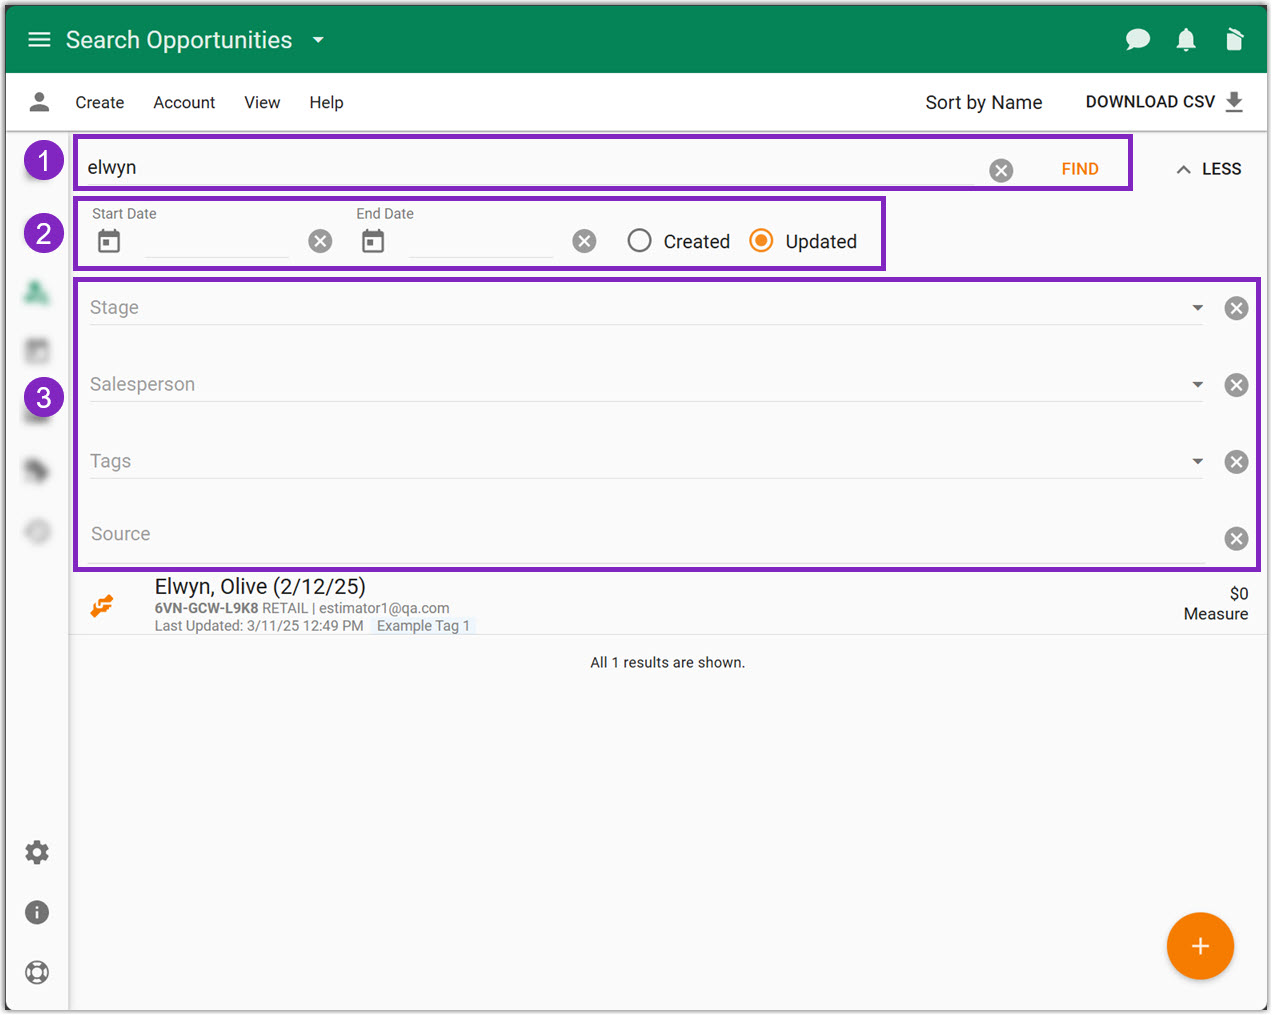Screen dimensions: 1272x1015
Task: Click Download CSV button
Action: click(1163, 102)
